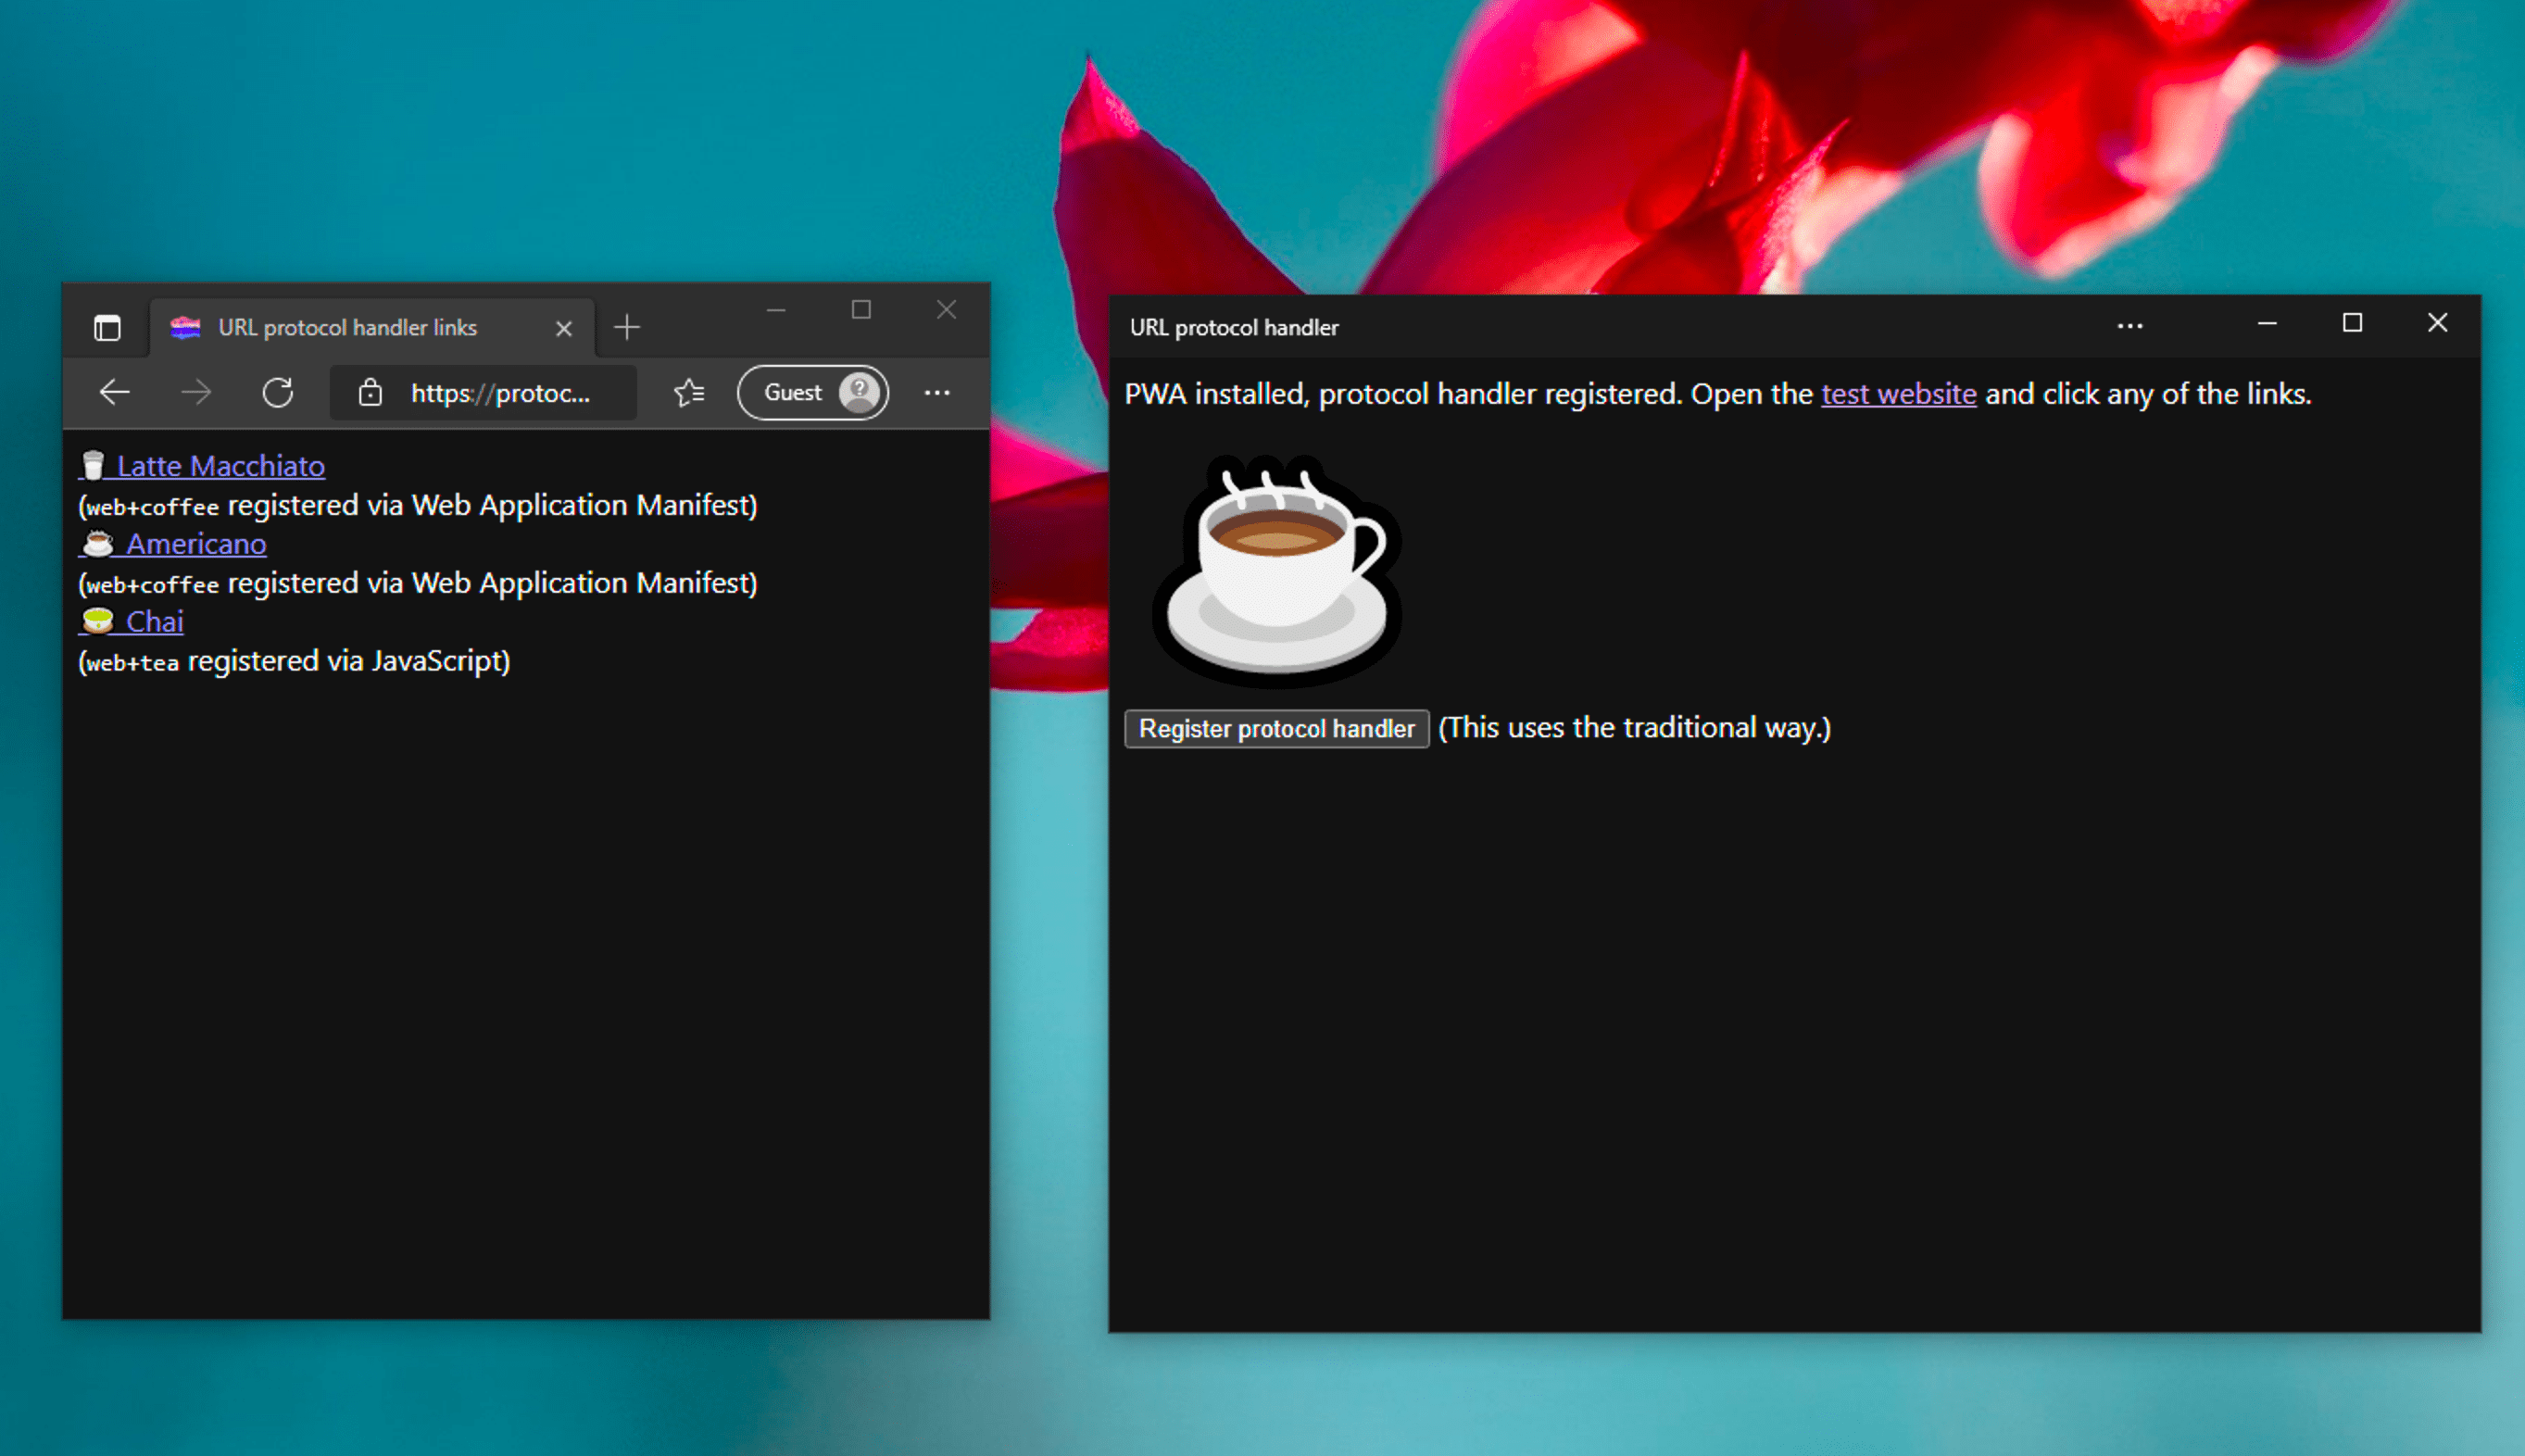Click the new tab (+) button
The image size is (2525, 1456).
(628, 324)
